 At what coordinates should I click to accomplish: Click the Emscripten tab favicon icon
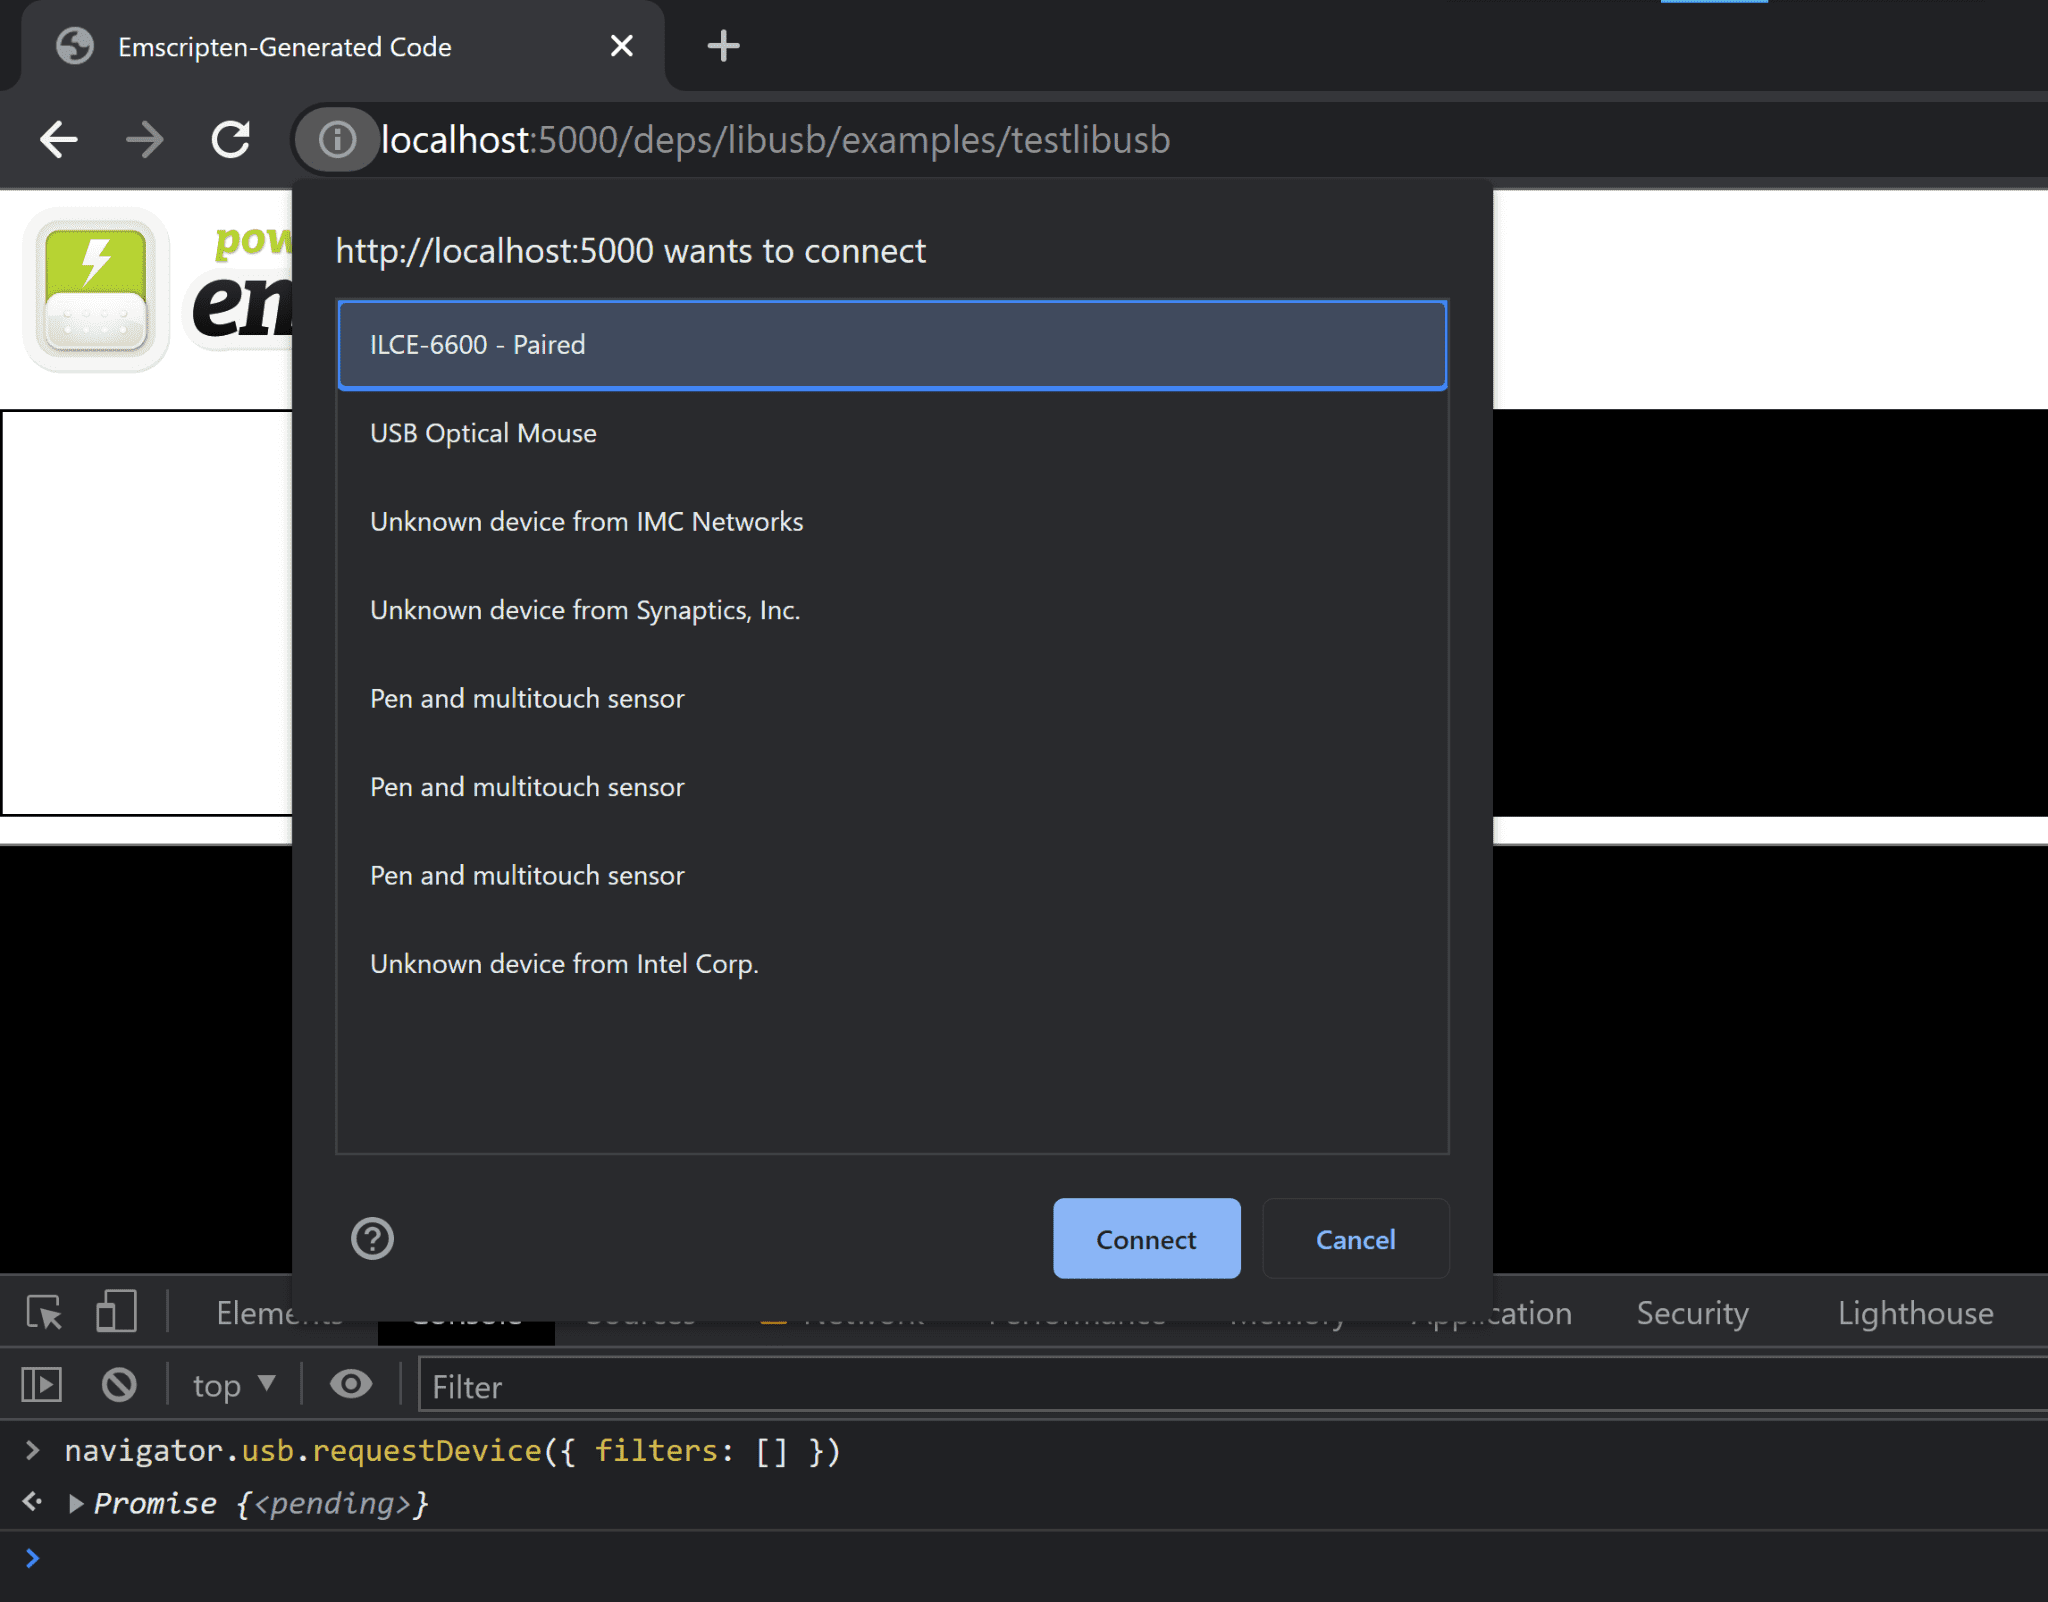76,45
